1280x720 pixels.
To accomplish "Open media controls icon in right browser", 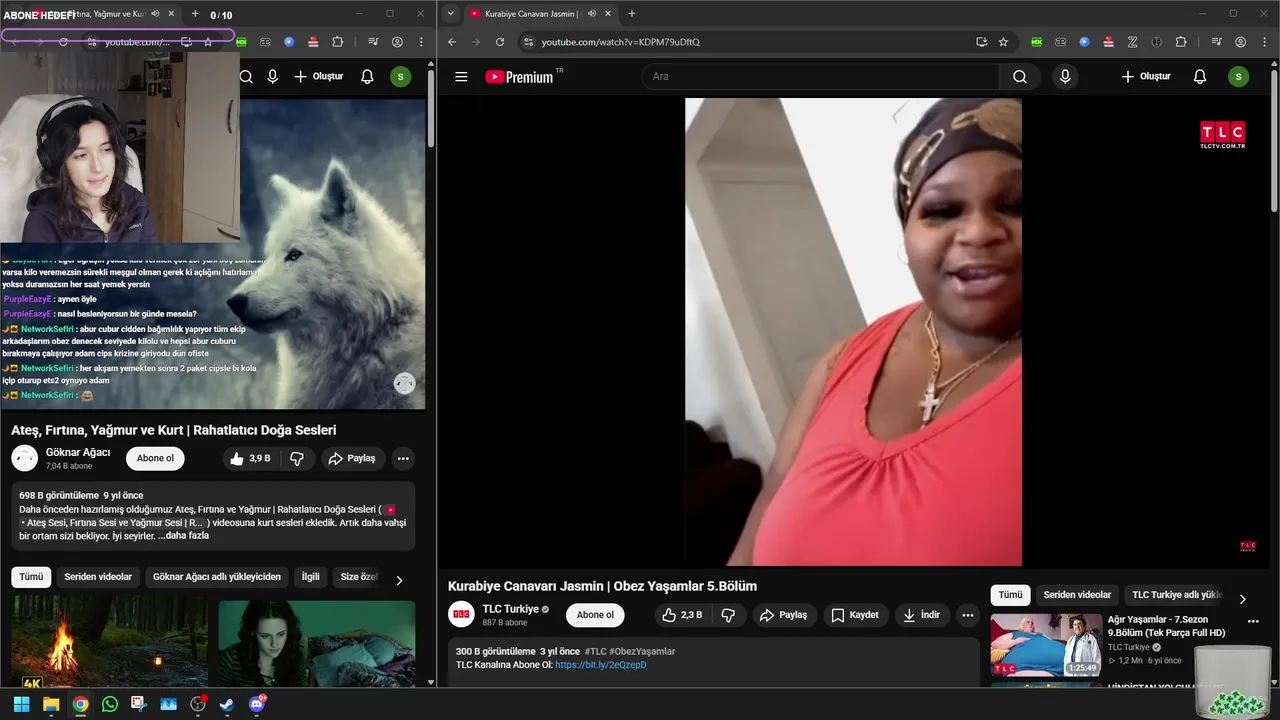I will click(x=1216, y=42).
